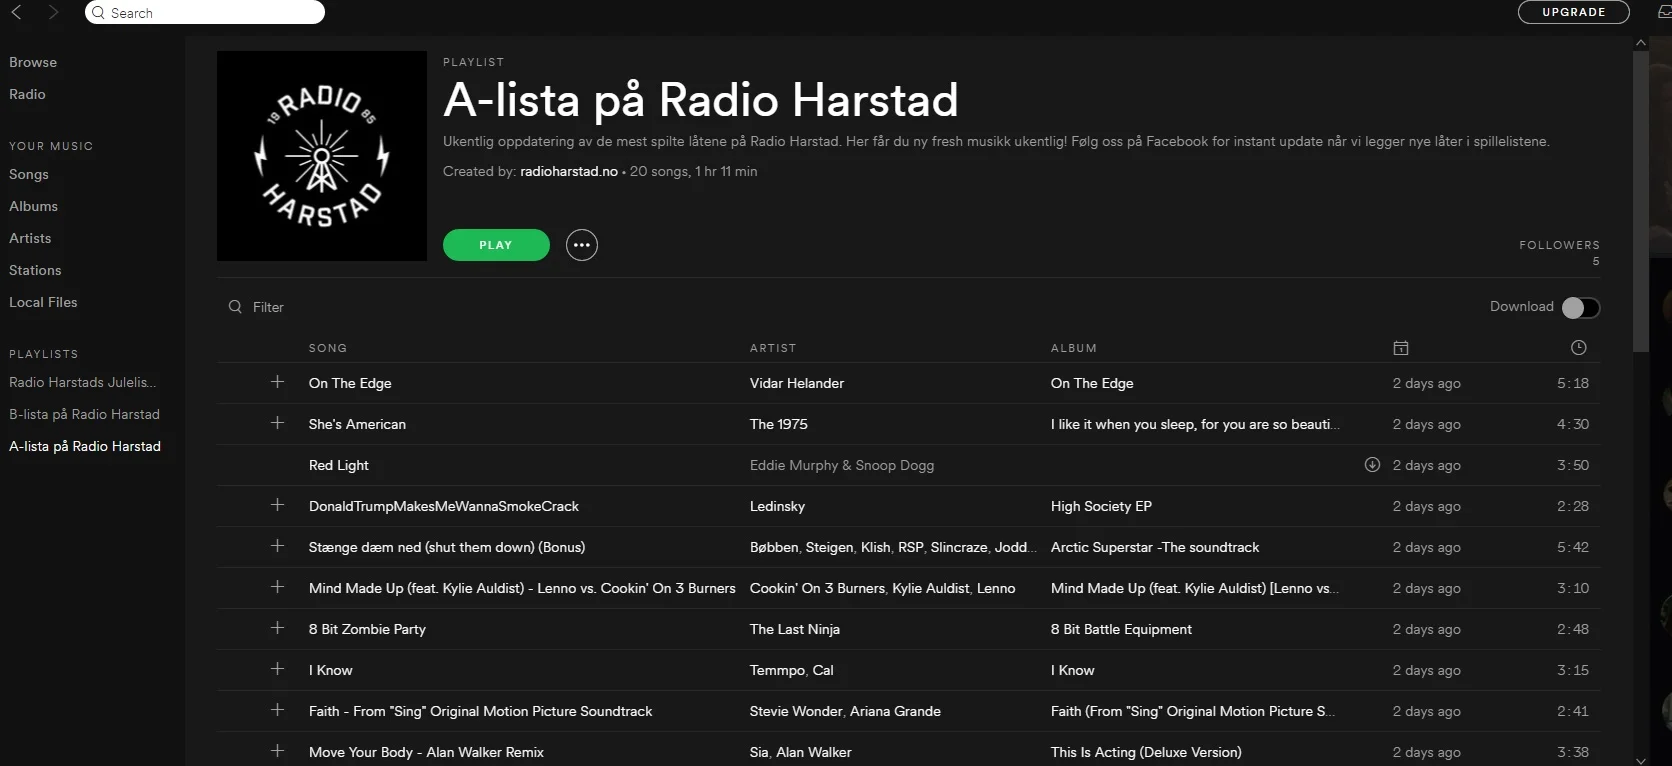Viewport: 1672px width, 766px height.
Task: Open album 8 Bit Battle Equipment
Action: (x=1121, y=629)
